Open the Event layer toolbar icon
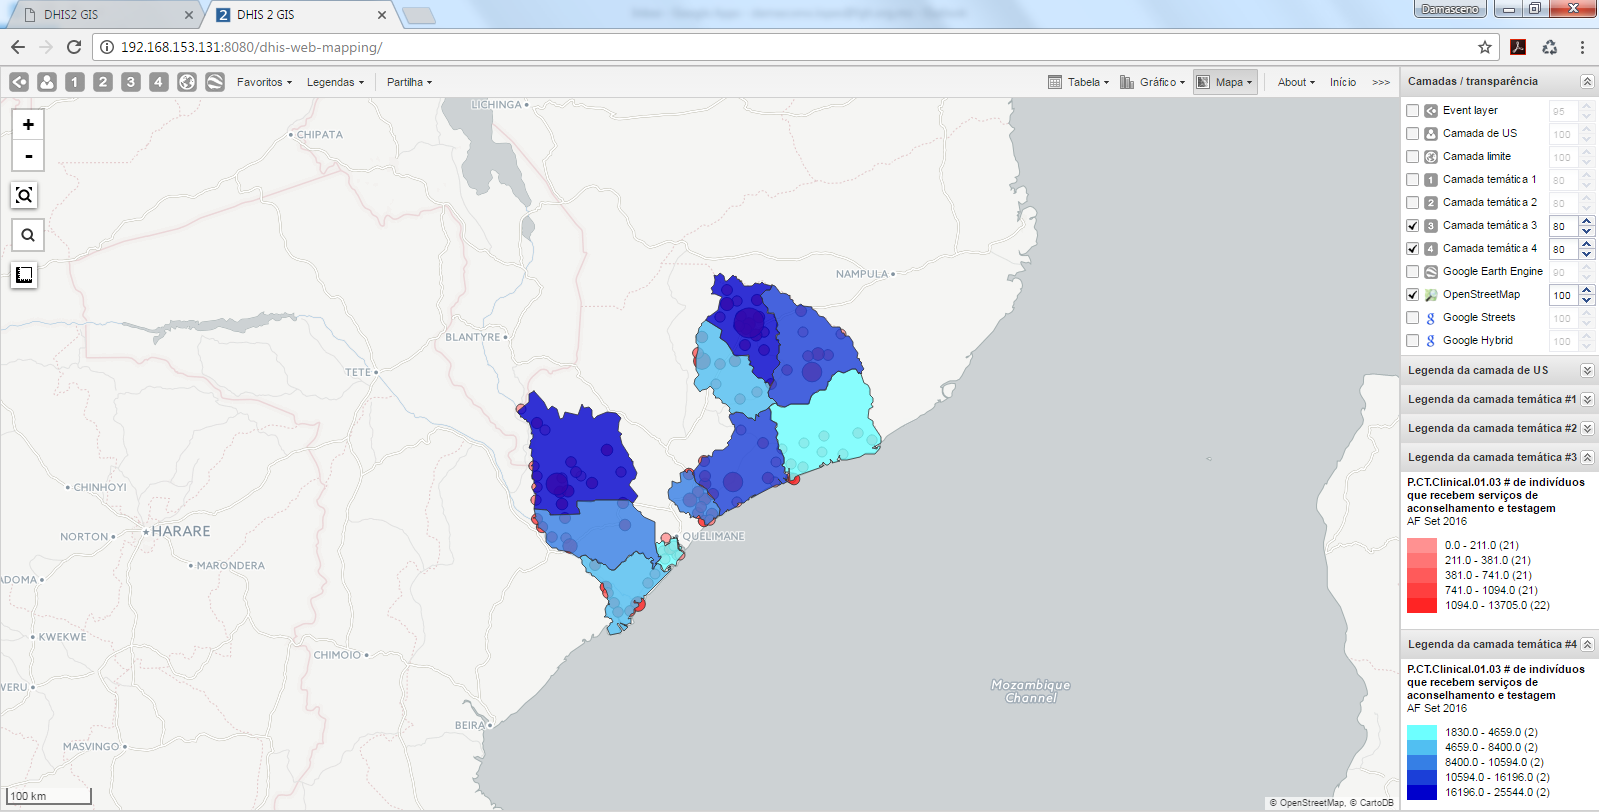Image resolution: width=1599 pixels, height=812 pixels. click(19, 82)
